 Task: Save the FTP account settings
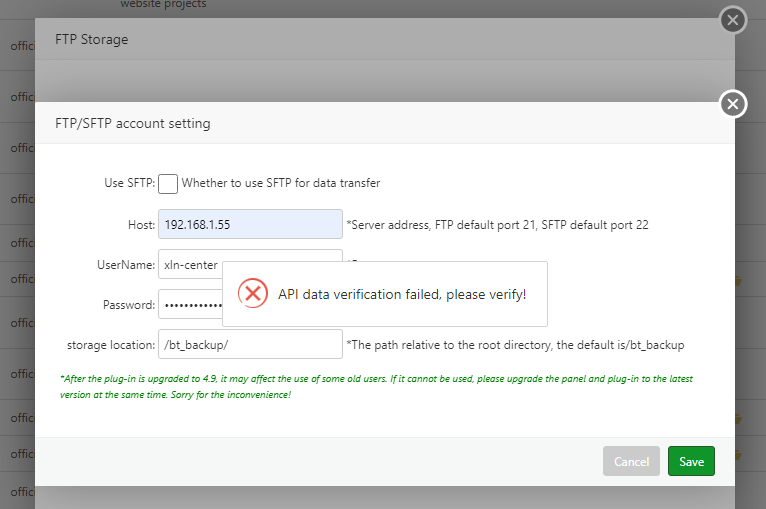(x=691, y=461)
